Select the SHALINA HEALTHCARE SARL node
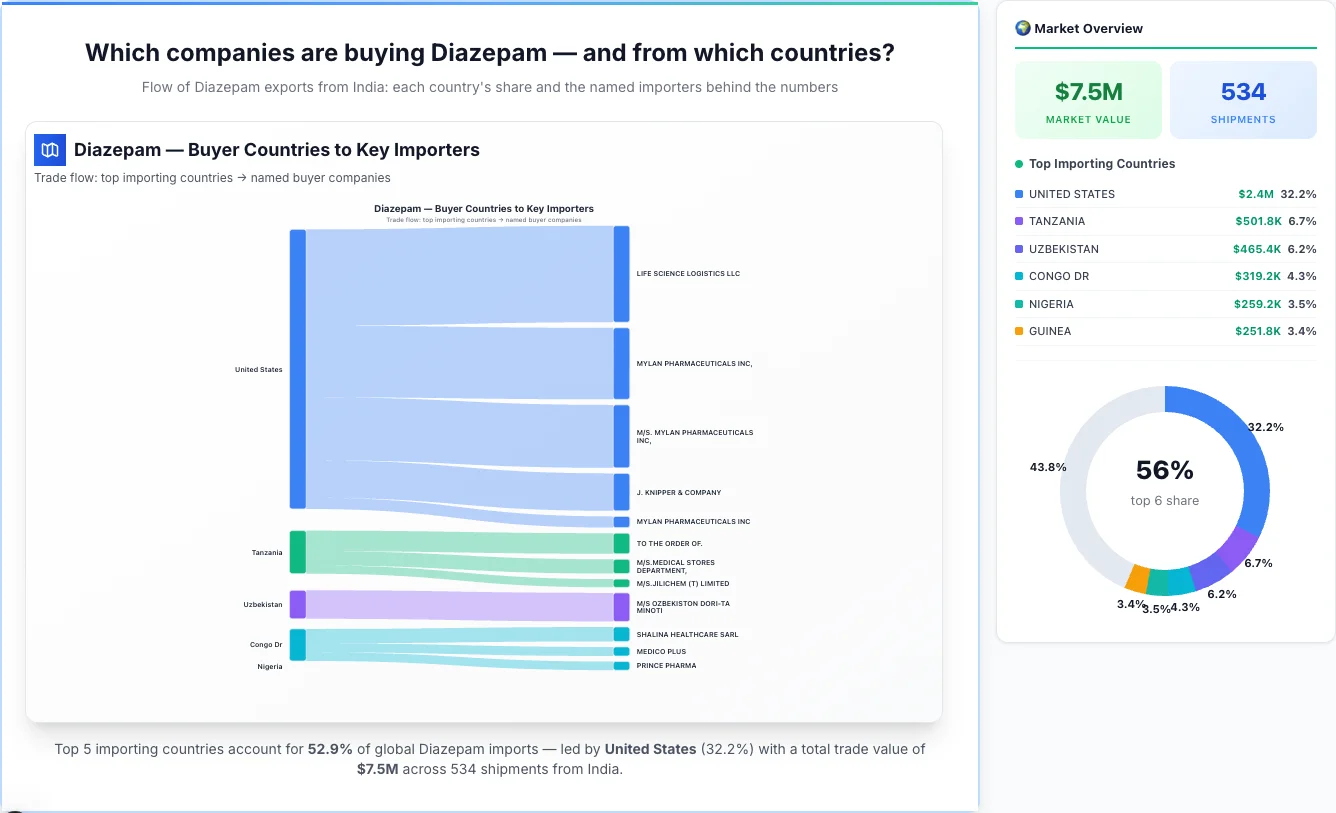1336x813 pixels. coord(620,634)
